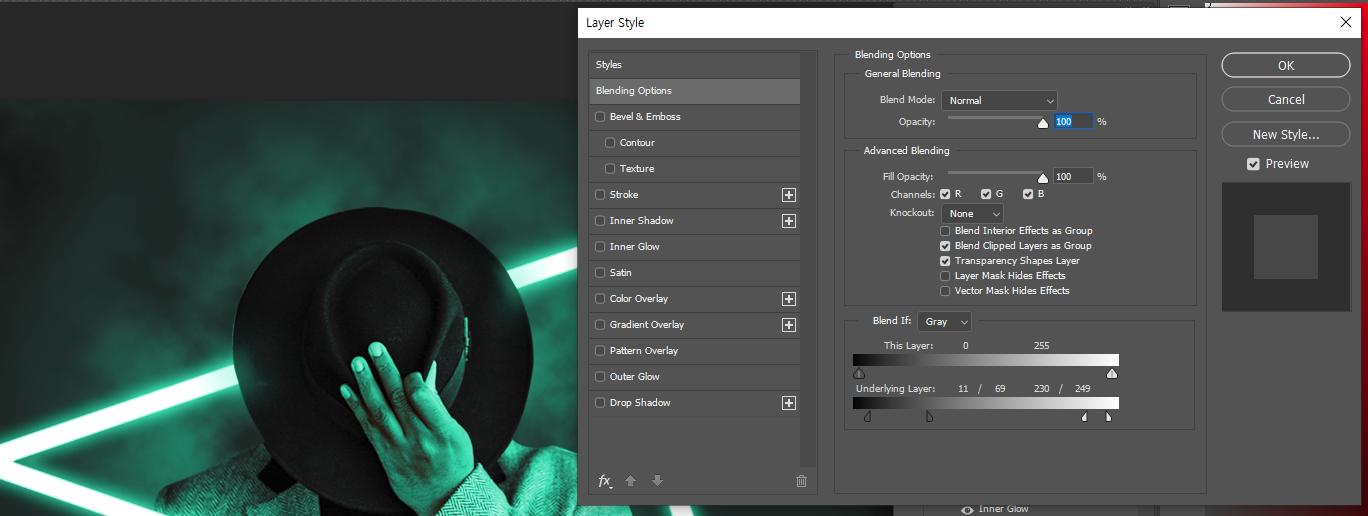The height and width of the screenshot is (516, 1368).
Task: Enable Color Overlay checkbox
Action: point(600,299)
